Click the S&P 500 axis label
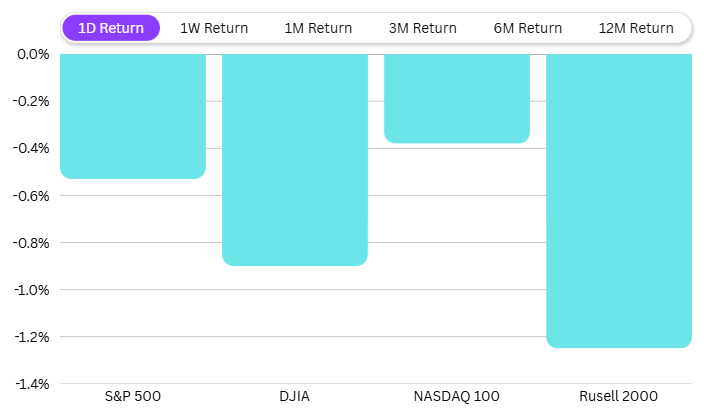708x413 pixels. [133, 397]
